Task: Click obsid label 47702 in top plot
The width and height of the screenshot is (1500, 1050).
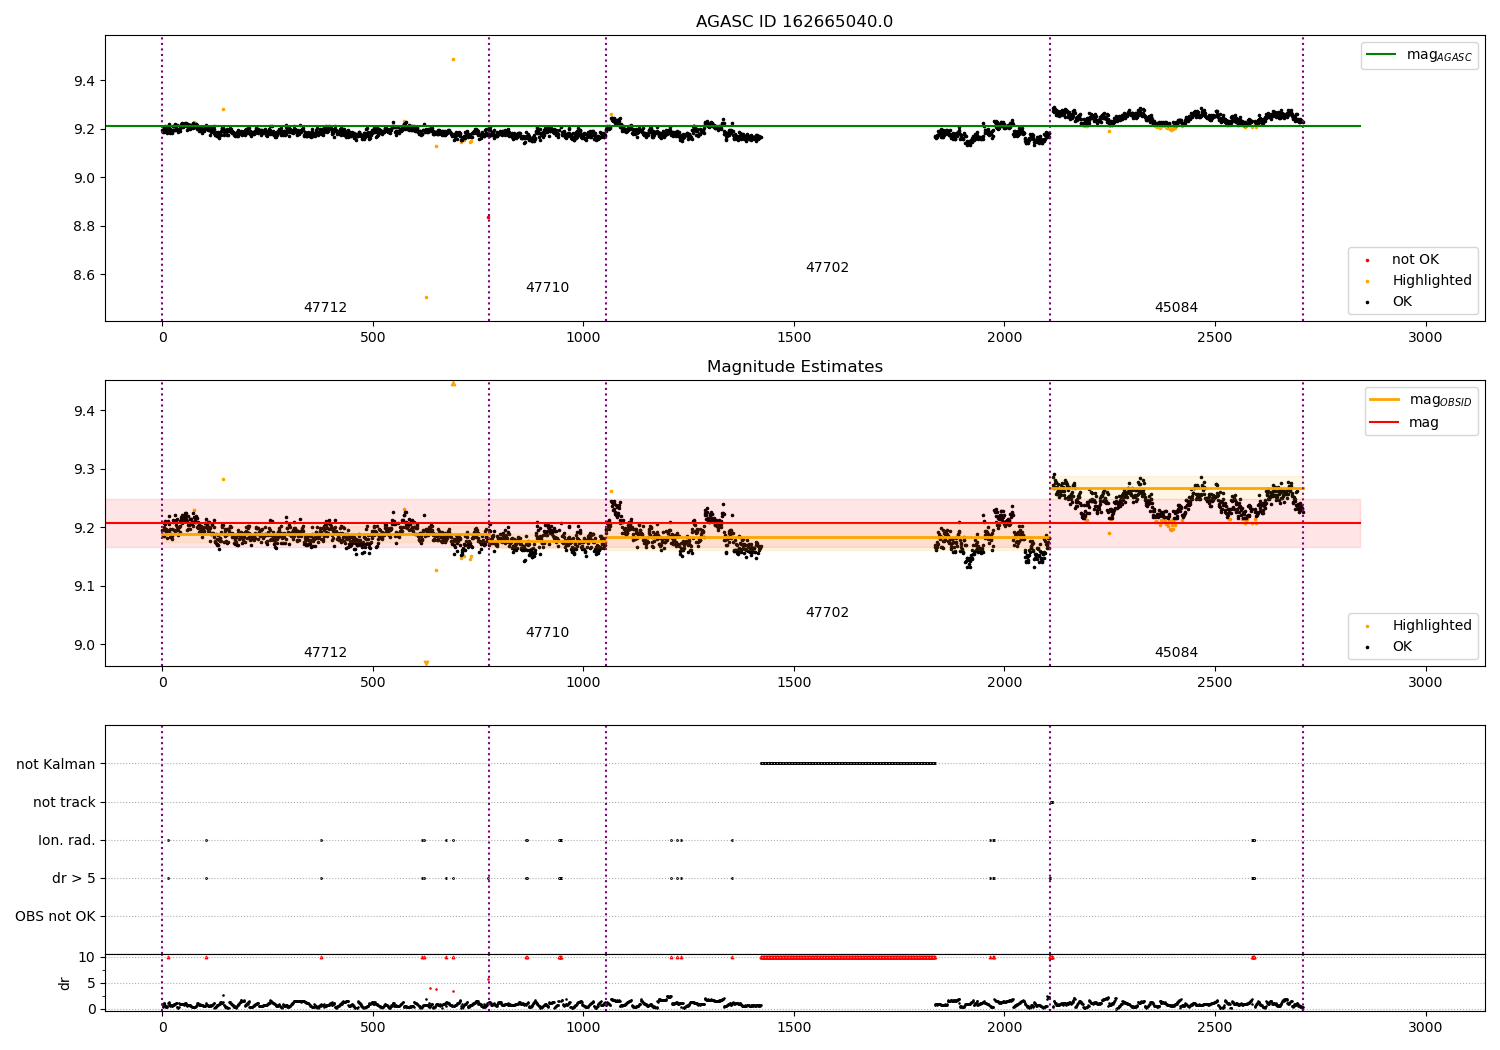Action: 827,268
